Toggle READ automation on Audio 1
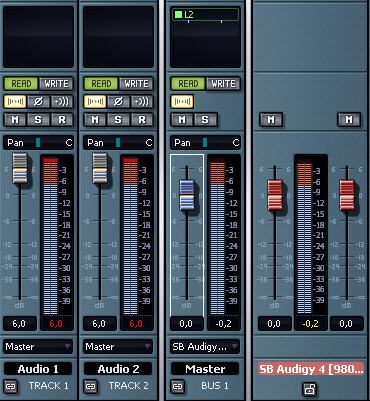The height and width of the screenshot is (401, 370). pyautogui.click(x=21, y=84)
